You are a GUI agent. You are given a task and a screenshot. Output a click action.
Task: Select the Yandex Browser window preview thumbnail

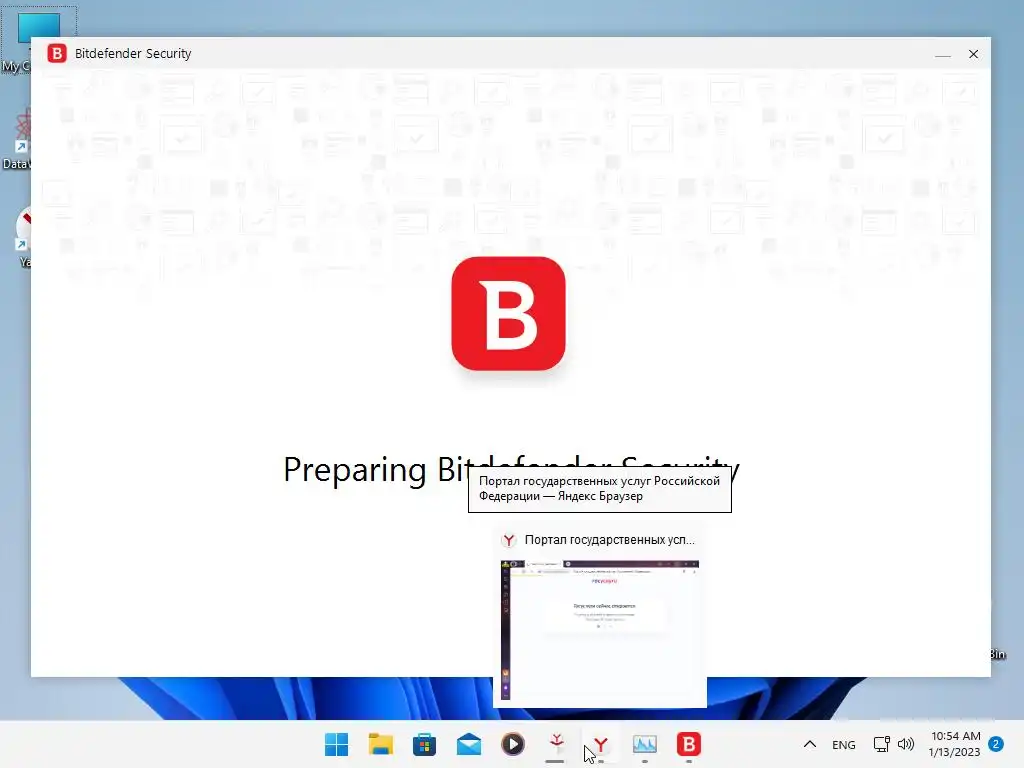click(600, 630)
